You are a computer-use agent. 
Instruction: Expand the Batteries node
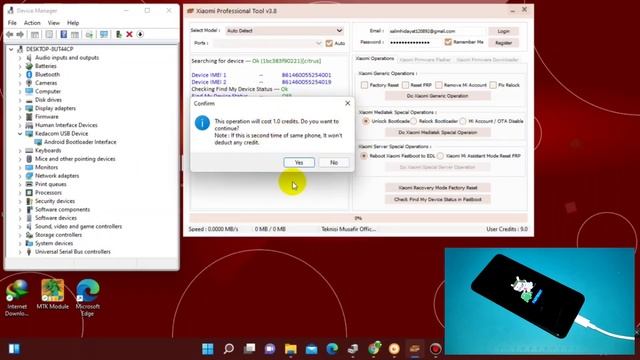tap(20, 66)
